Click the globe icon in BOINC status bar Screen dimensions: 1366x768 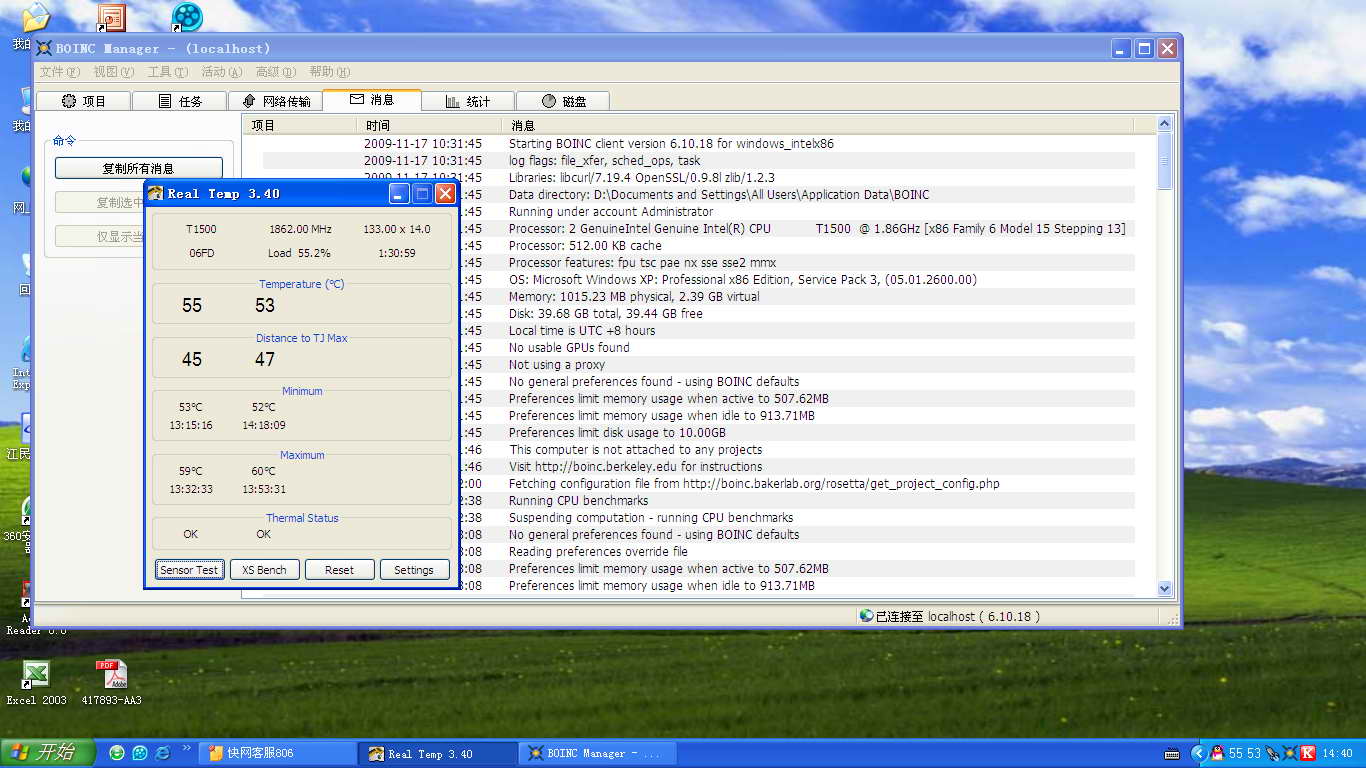[866, 616]
